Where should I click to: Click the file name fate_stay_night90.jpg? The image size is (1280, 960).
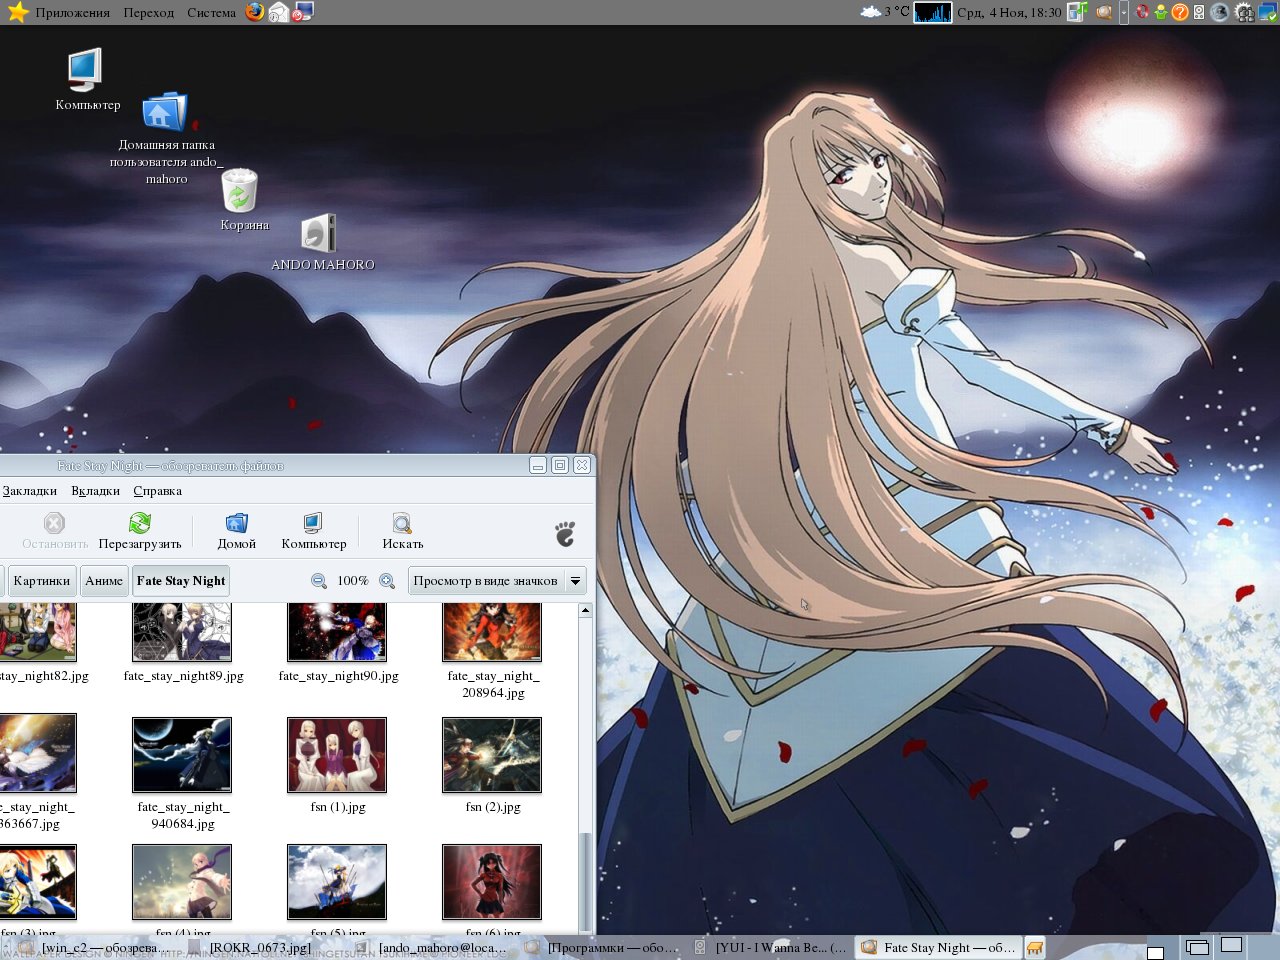coord(338,676)
